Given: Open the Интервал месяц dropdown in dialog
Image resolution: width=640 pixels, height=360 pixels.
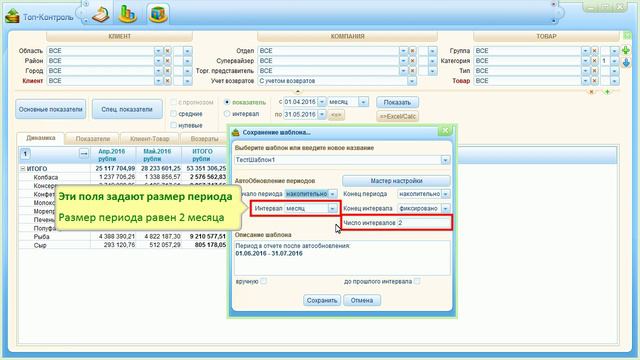Looking at the screenshot, I should coord(333,209).
